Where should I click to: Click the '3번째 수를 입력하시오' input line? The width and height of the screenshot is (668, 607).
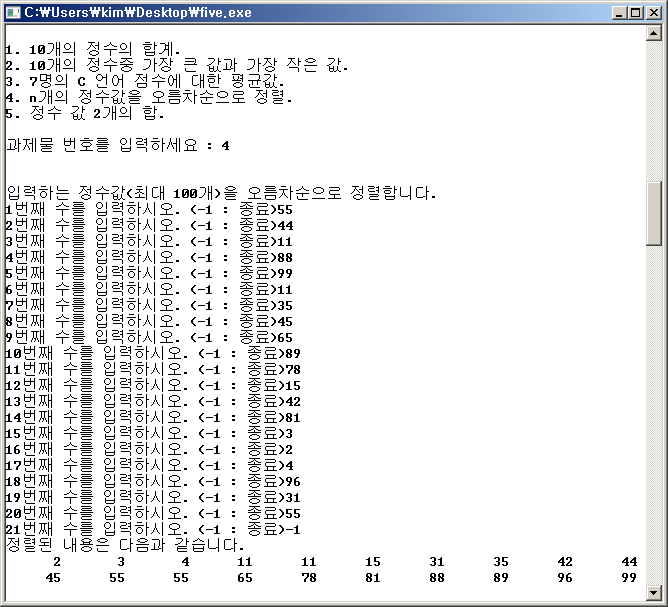[149, 242]
